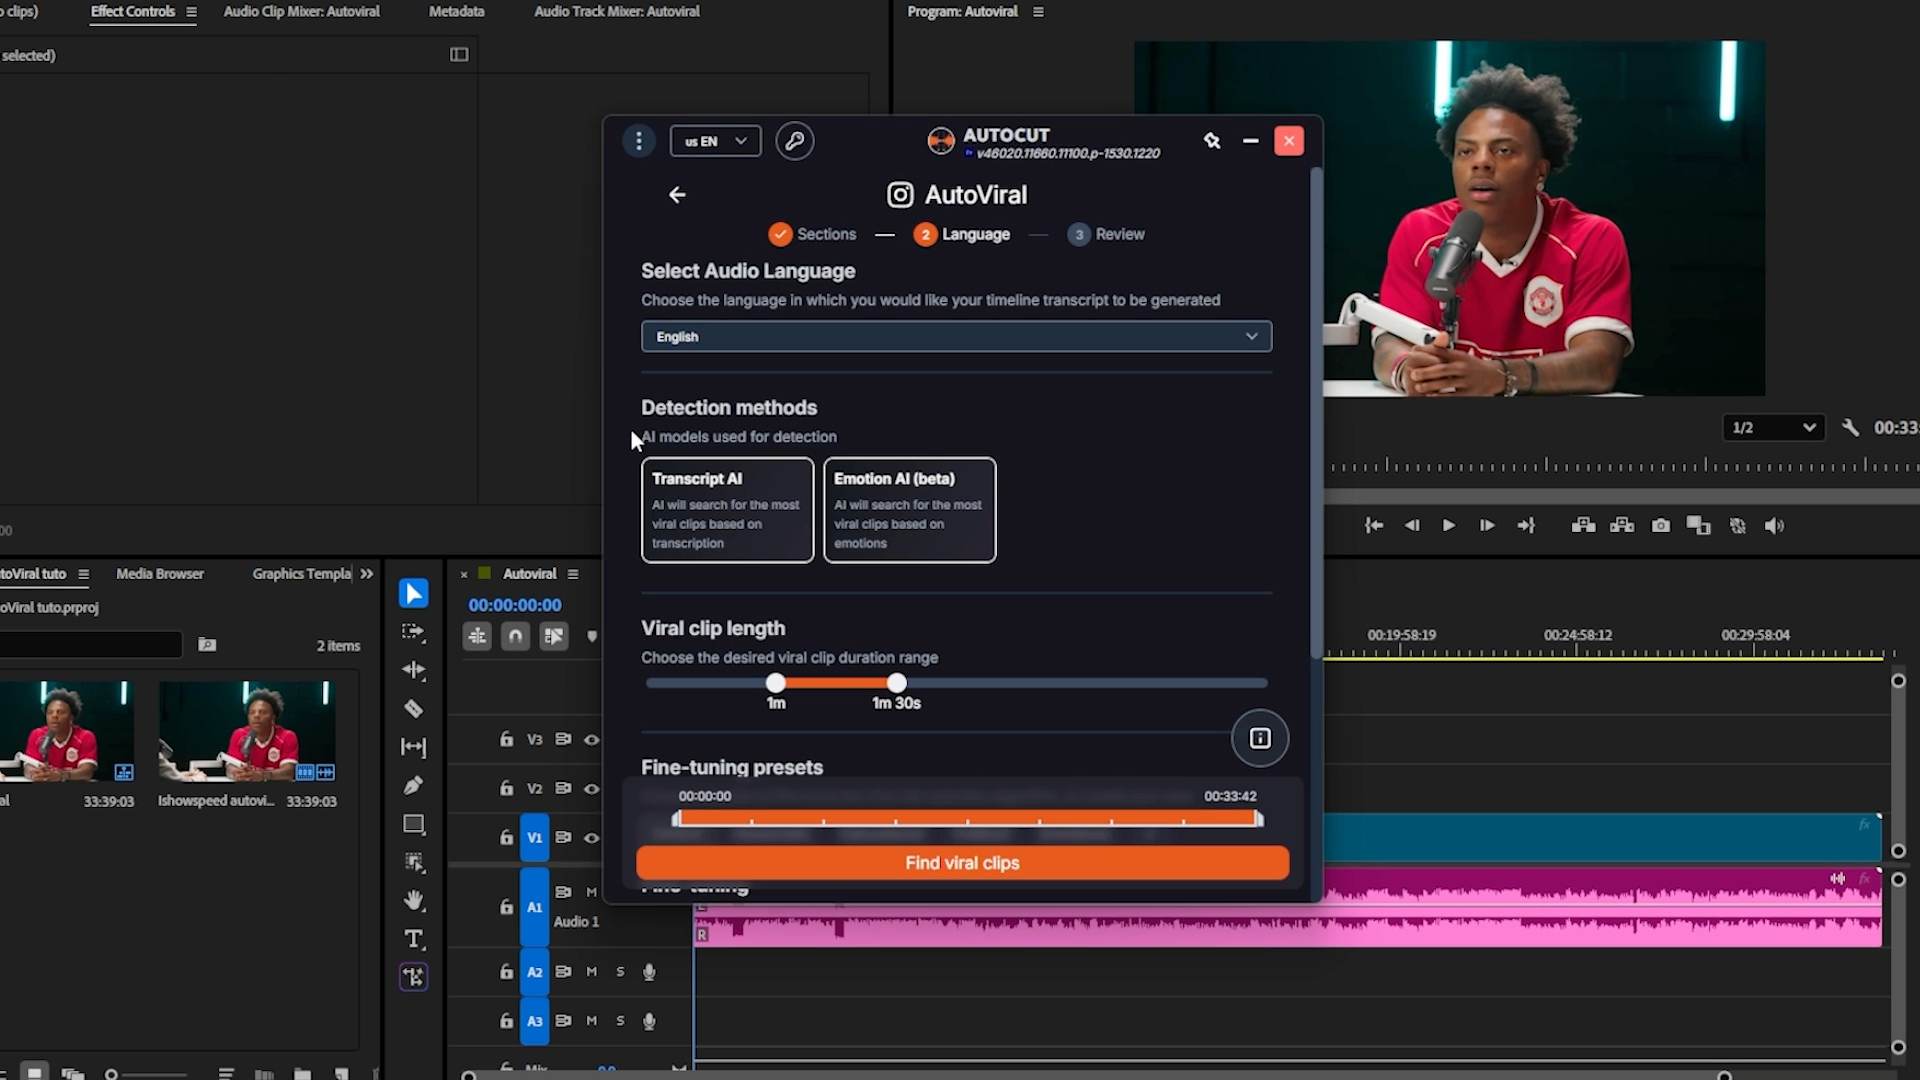Add a timeline marker
The height and width of the screenshot is (1080, 1920).
click(592, 636)
